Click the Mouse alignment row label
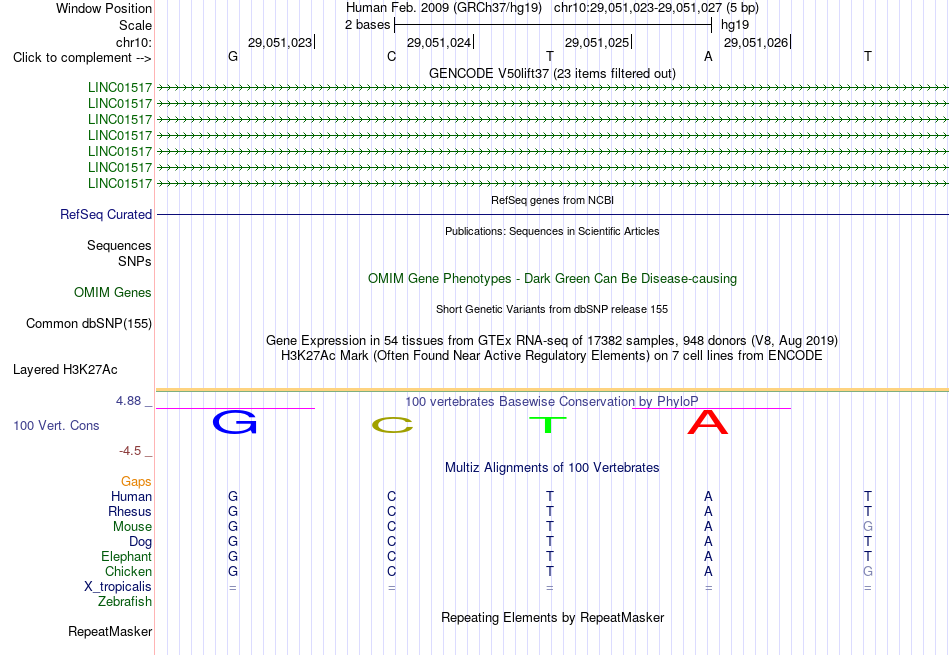This screenshot has height=655, width=950. point(132,527)
